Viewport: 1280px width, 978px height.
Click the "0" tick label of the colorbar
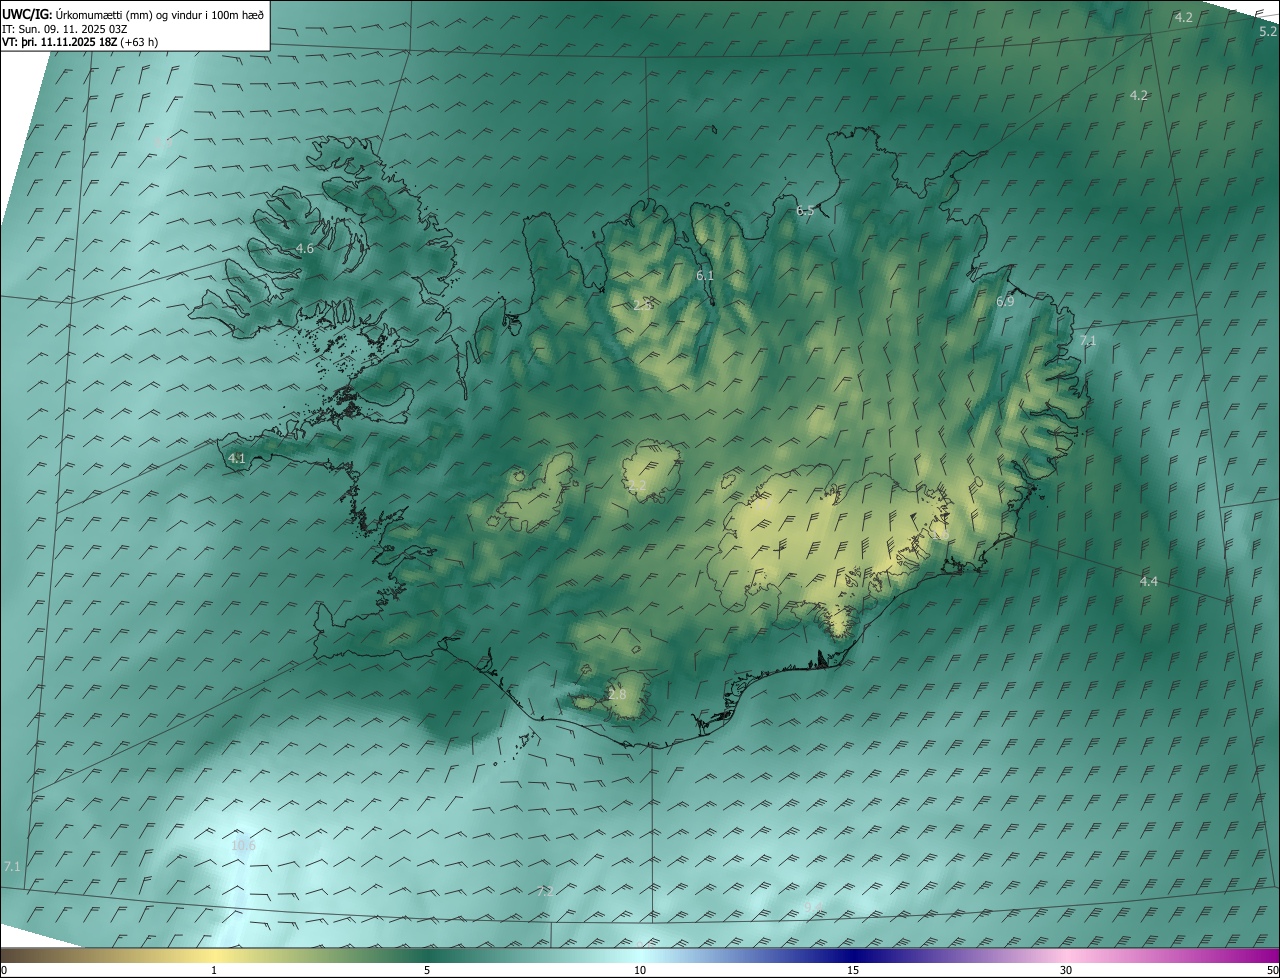[x=4, y=970]
